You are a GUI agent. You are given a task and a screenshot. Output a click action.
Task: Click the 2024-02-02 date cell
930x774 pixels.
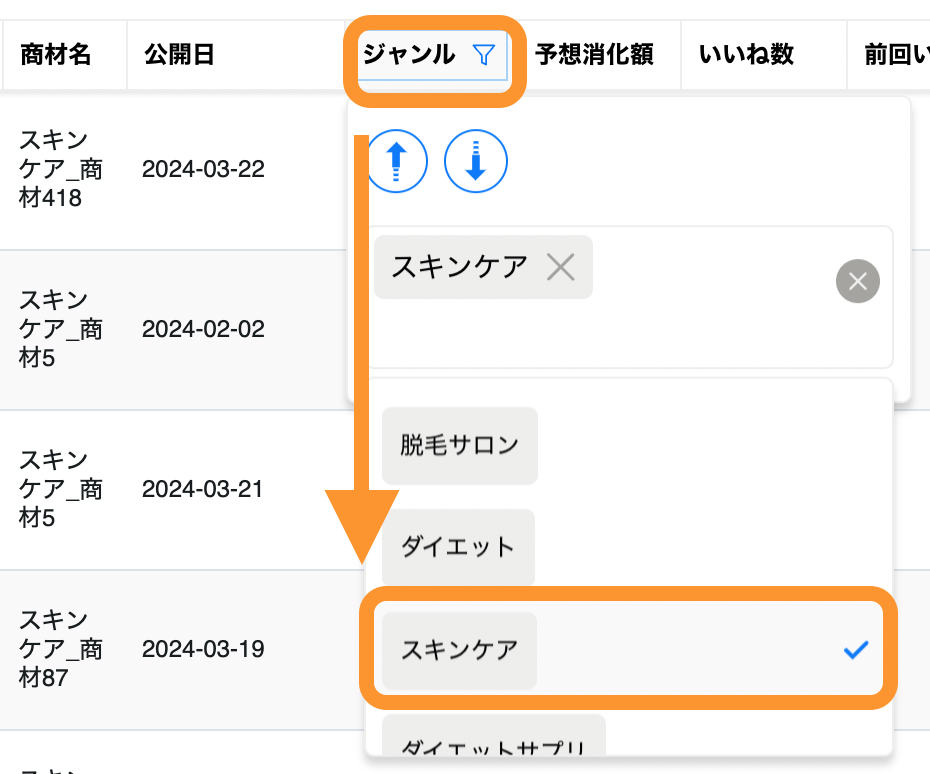tap(203, 329)
